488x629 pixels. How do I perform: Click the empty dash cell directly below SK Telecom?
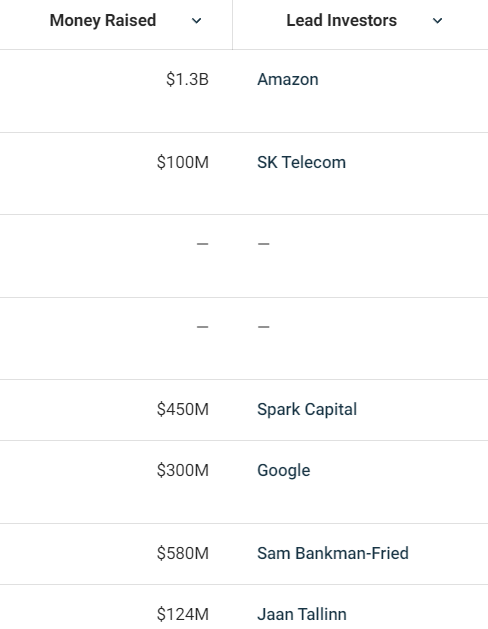[x=263, y=244]
